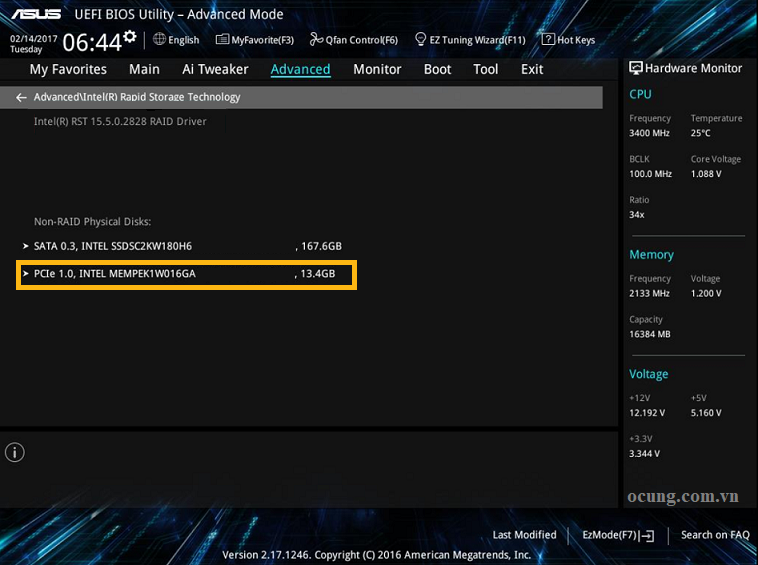Go to the Boot tab
758x565 pixels.
[x=437, y=69]
